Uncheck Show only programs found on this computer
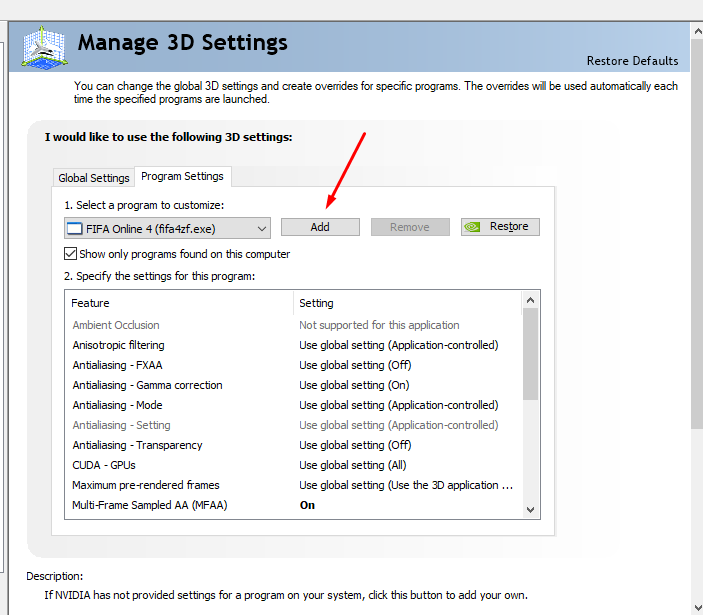703x615 pixels. [x=71, y=254]
